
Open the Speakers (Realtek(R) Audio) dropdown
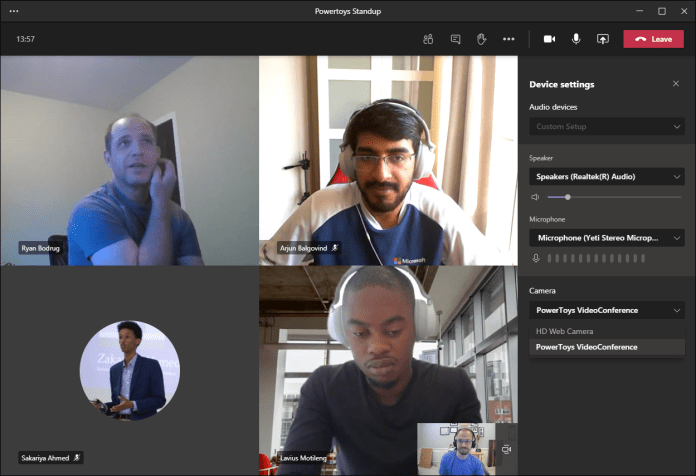[607, 177]
